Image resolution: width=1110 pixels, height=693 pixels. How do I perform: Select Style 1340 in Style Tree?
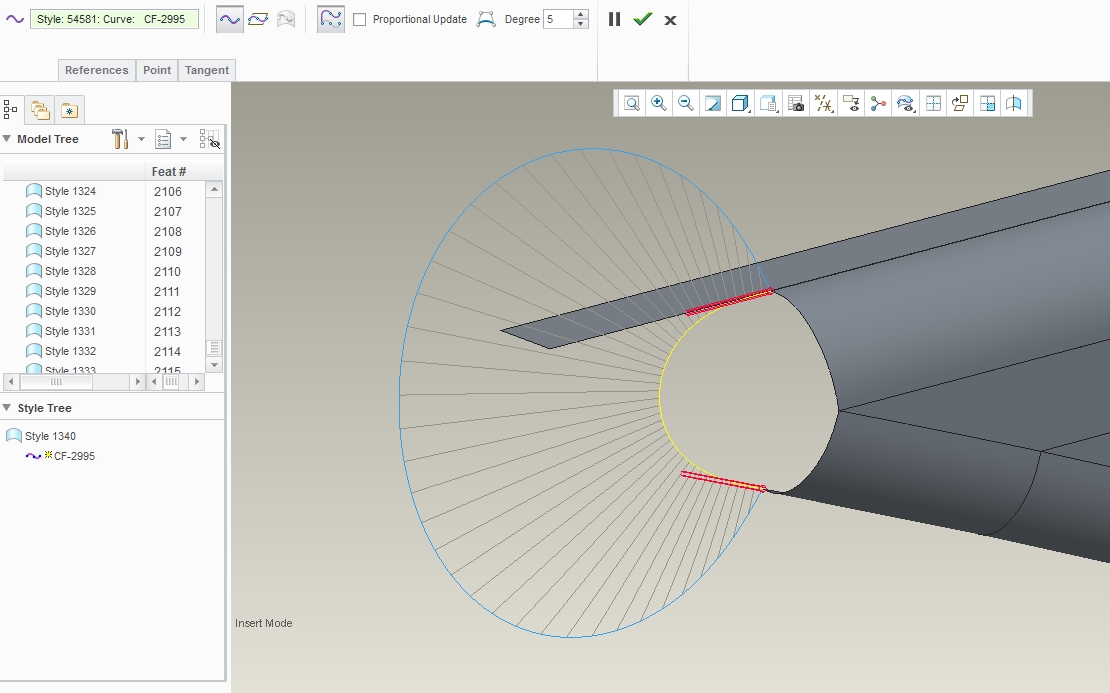point(41,436)
